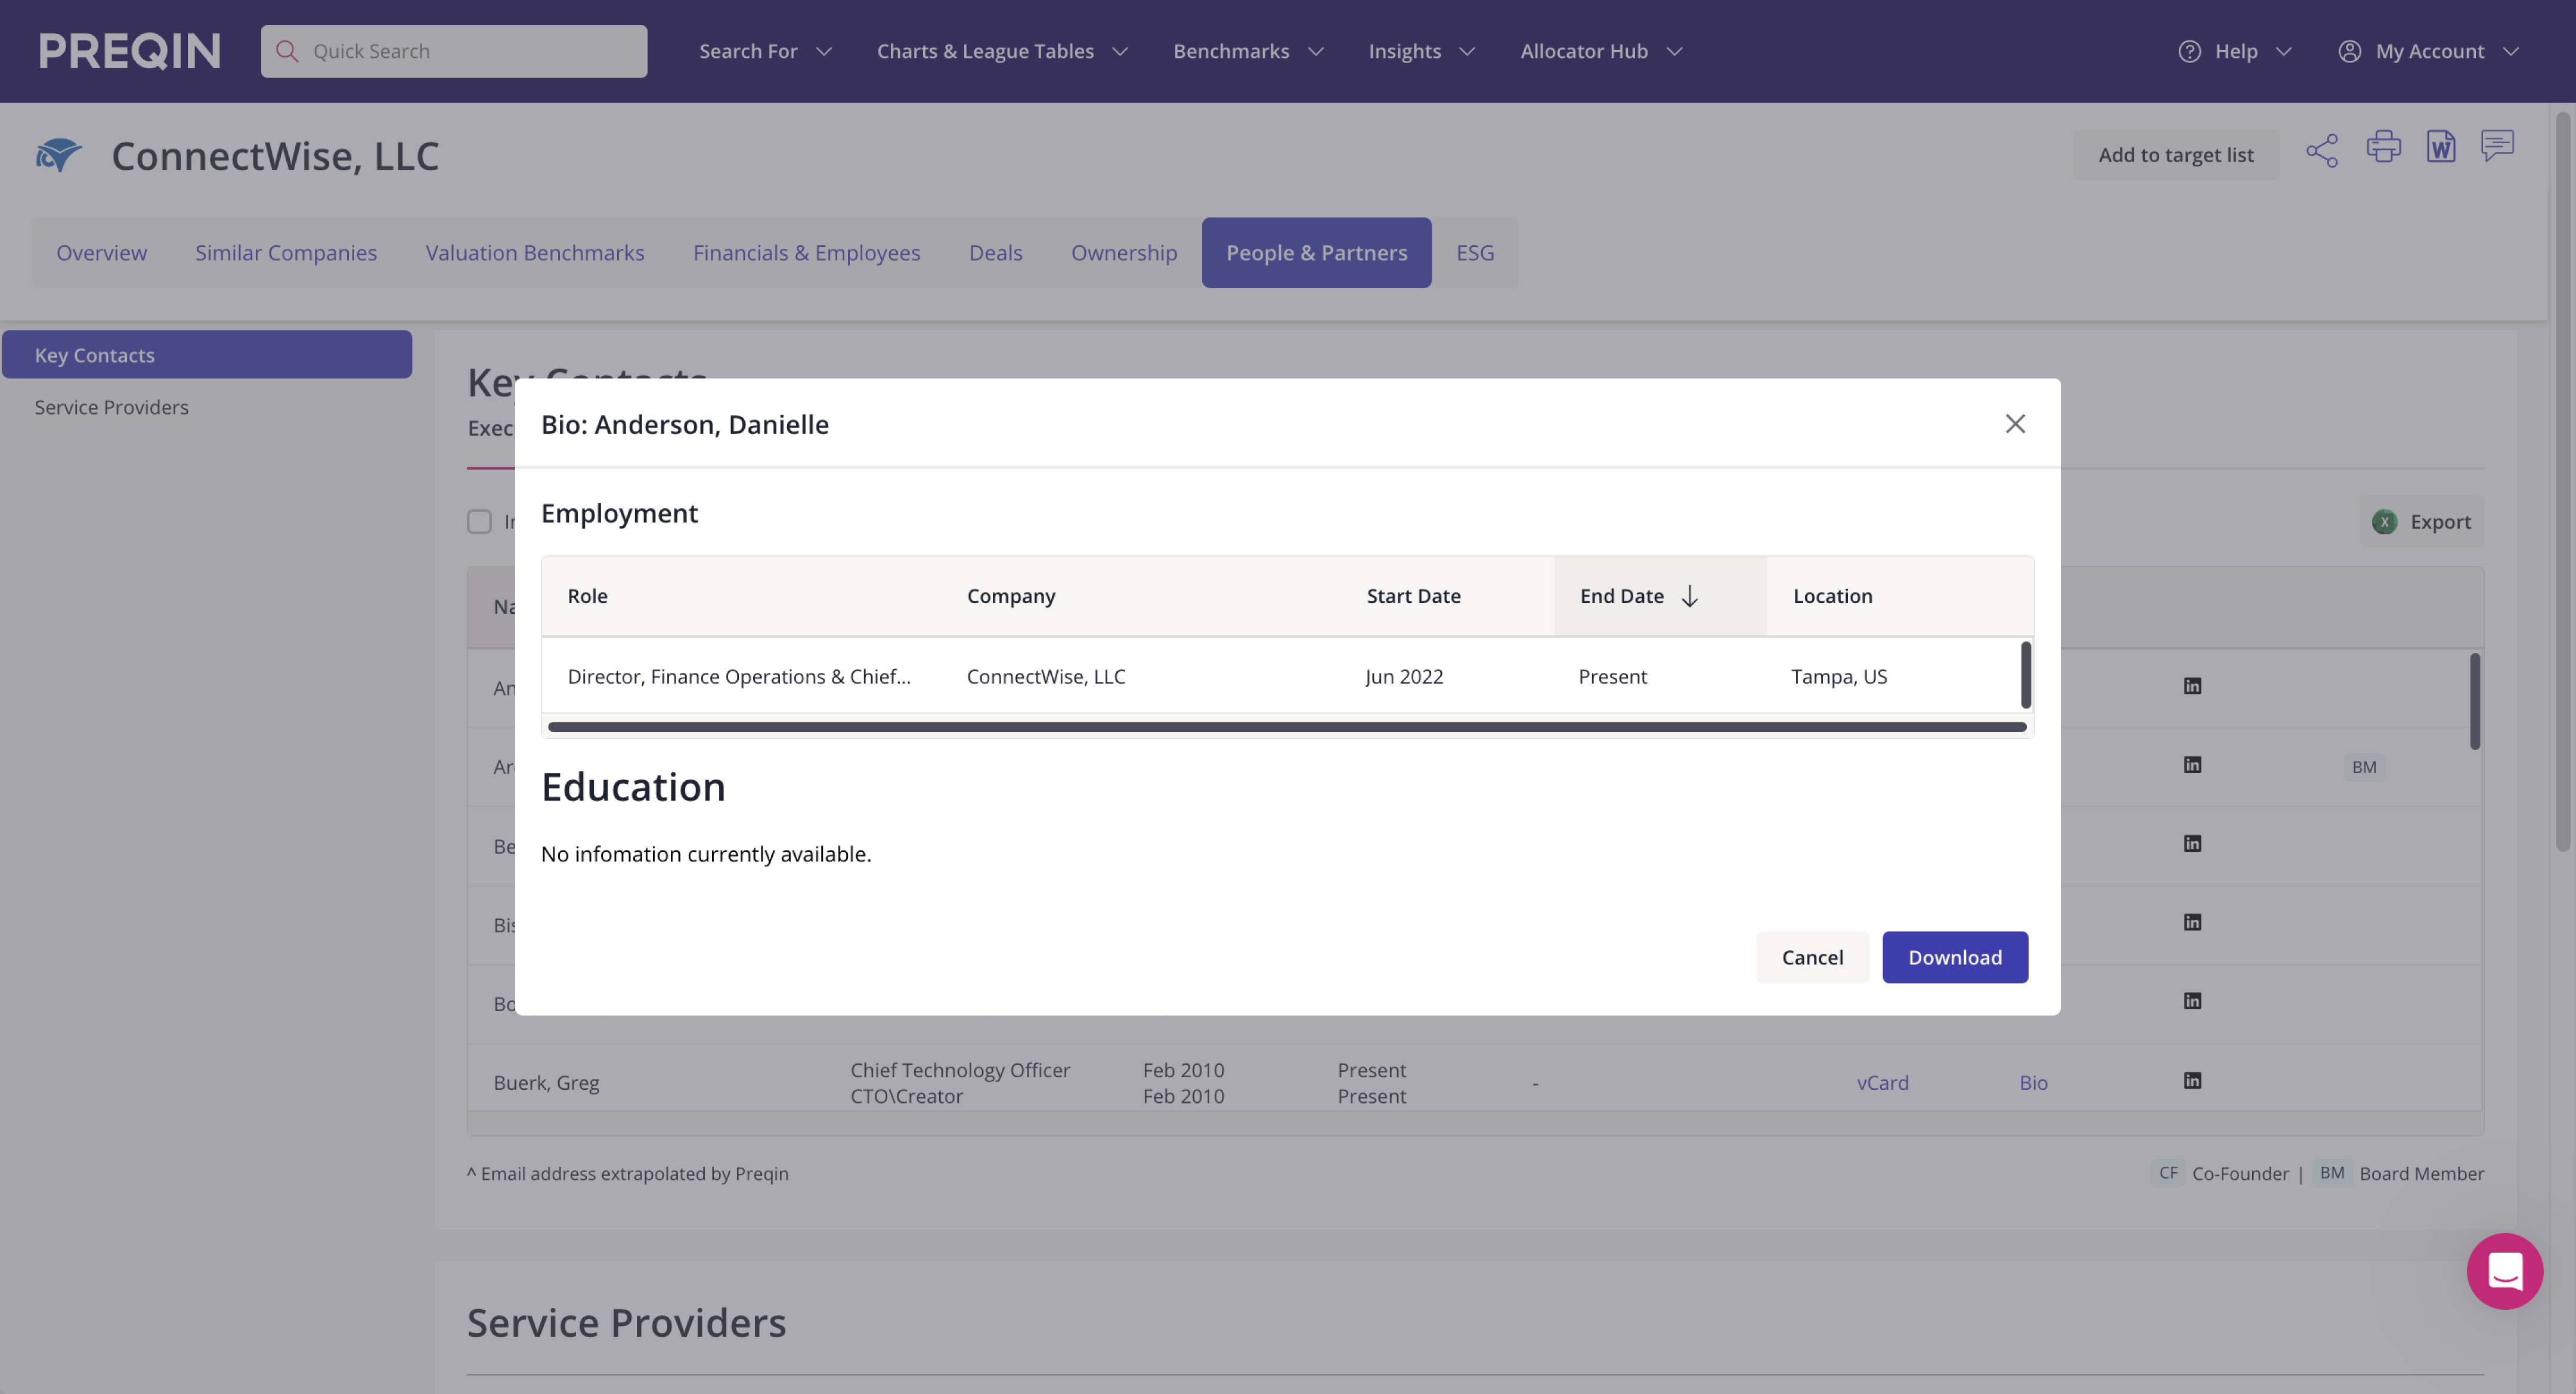Go to the Ownership tab

(1124, 253)
